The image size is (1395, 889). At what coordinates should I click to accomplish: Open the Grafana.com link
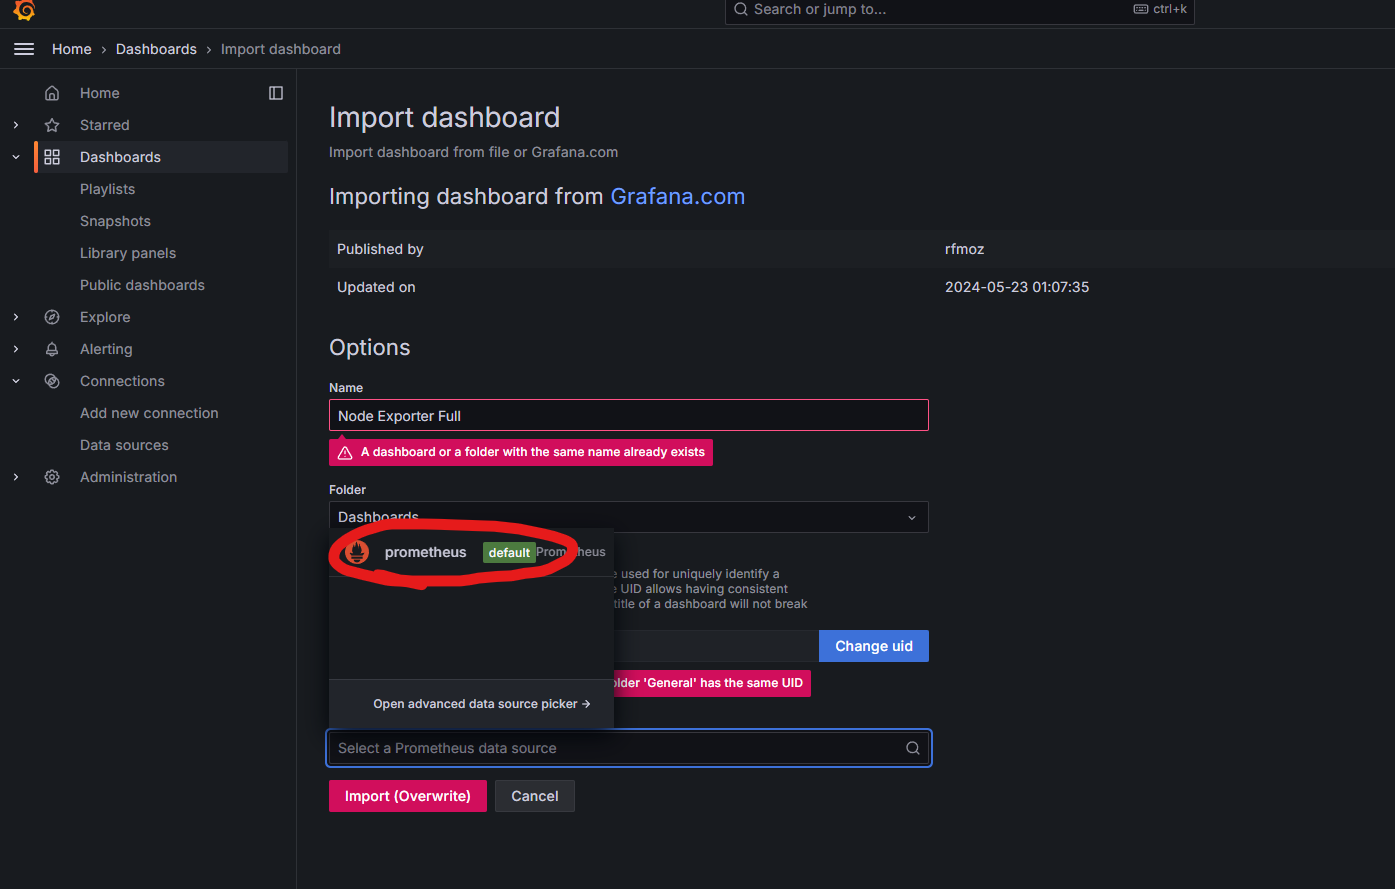pos(677,196)
